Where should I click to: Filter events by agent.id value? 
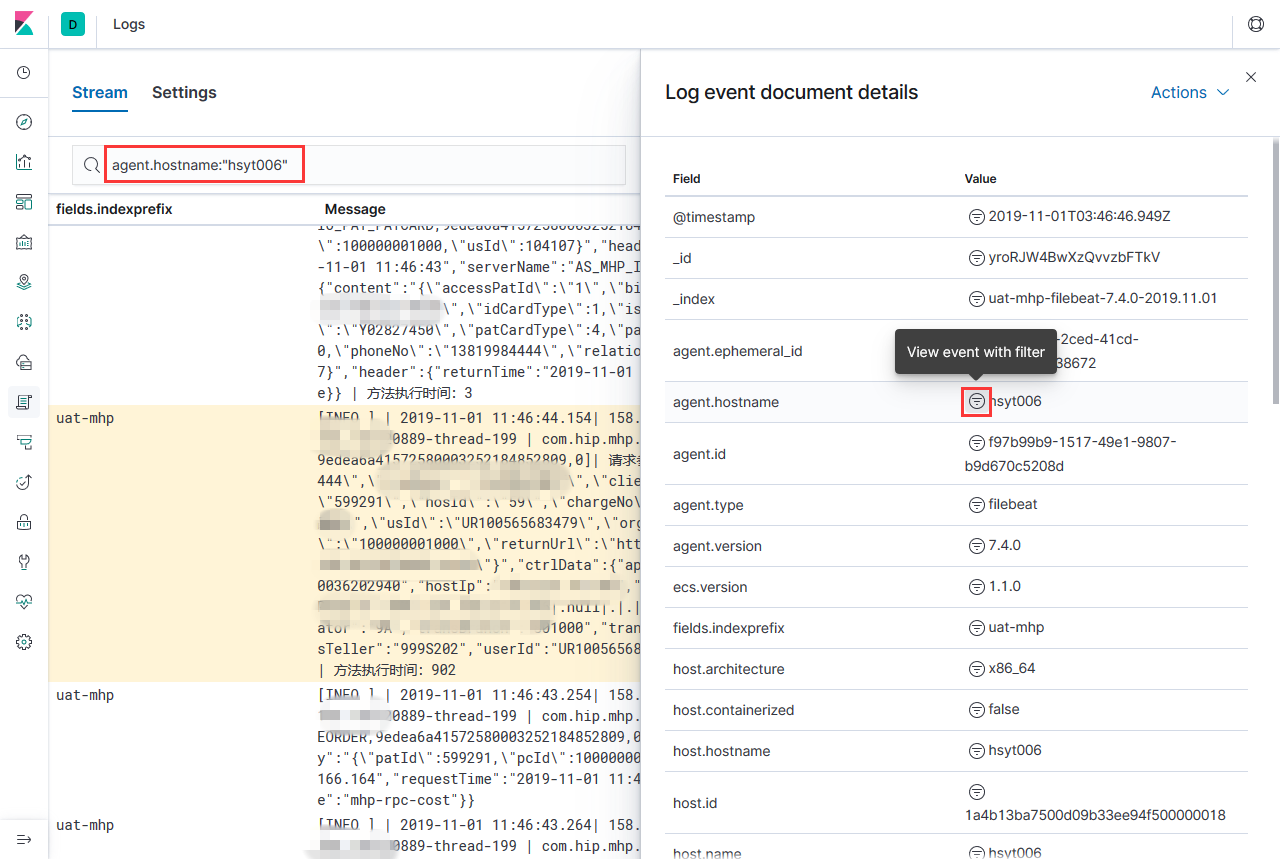[x=976, y=443]
